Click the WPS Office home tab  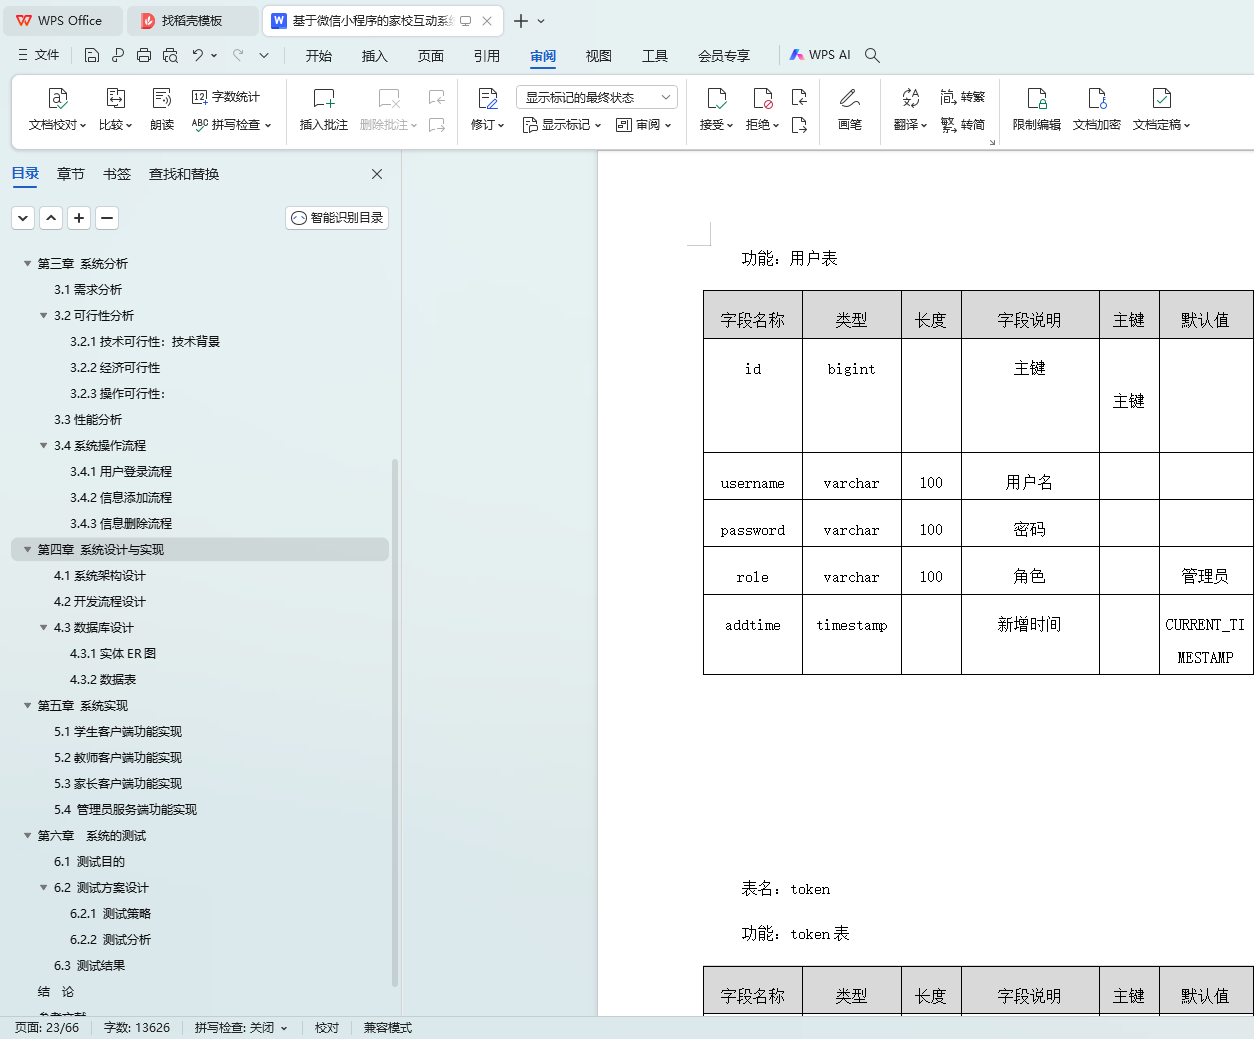(62, 21)
